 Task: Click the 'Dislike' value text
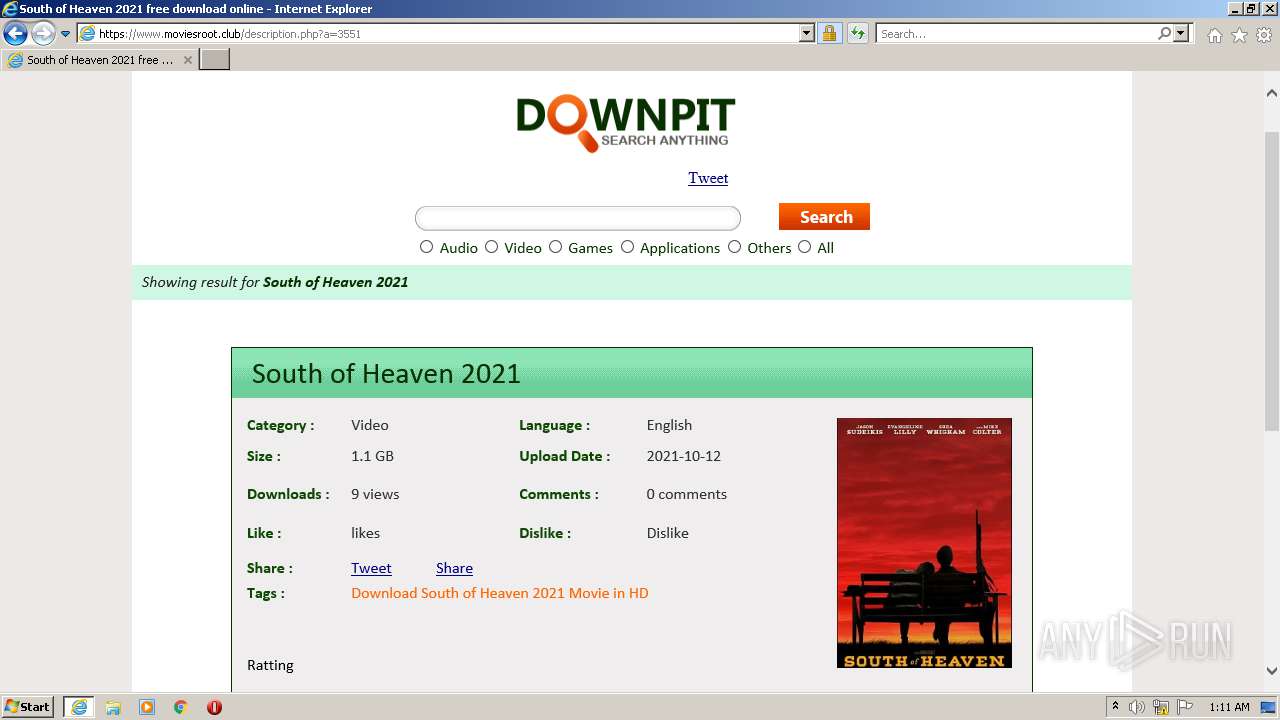pyautogui.click(x=668, y=533)
